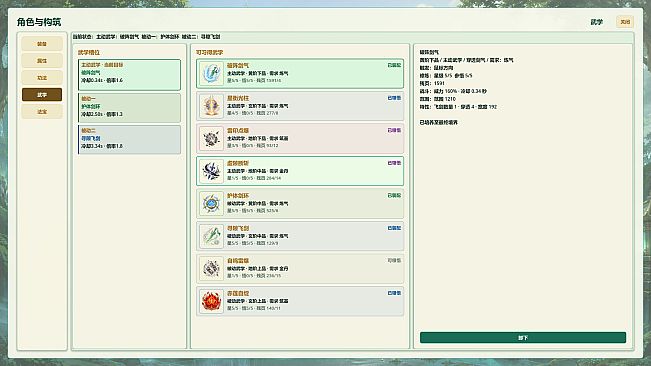Click the golden pillar 星衡光柱 skill icon
651x366 pixels.
coord(211,106)
